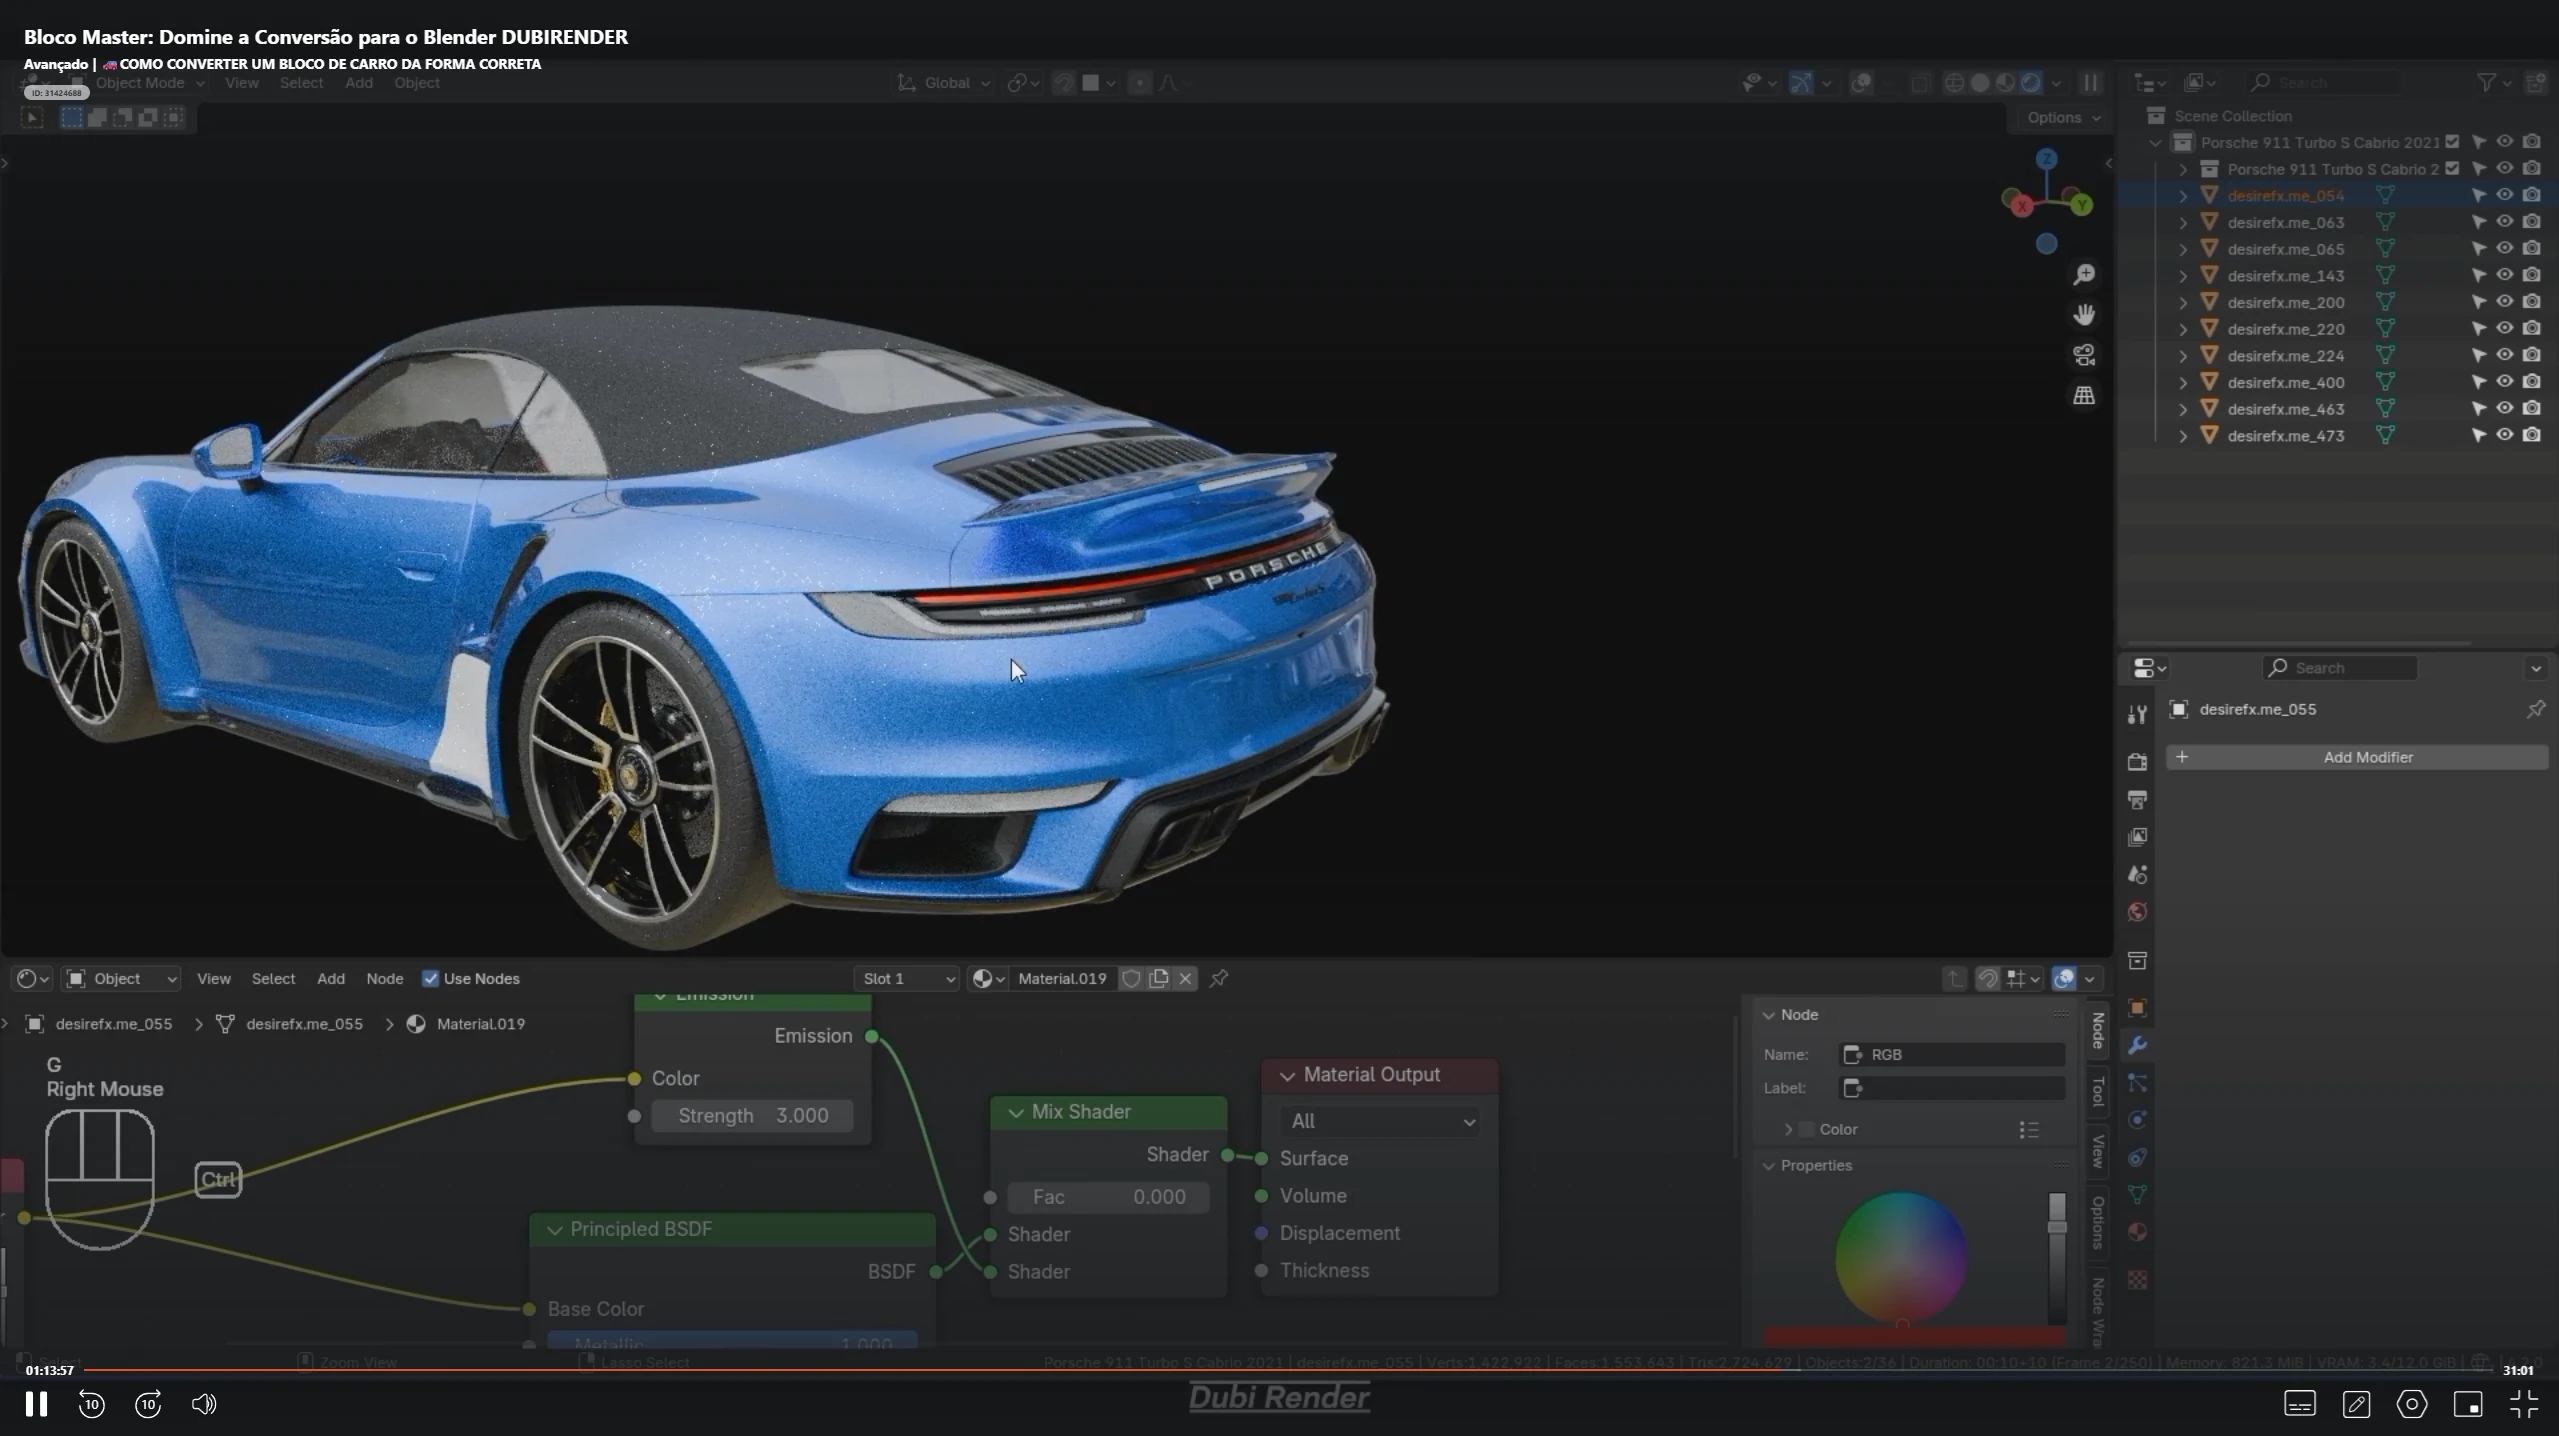Open the Slot 1 material slot dropdown
The image size is (2559, 1436).
click(906, 979)
